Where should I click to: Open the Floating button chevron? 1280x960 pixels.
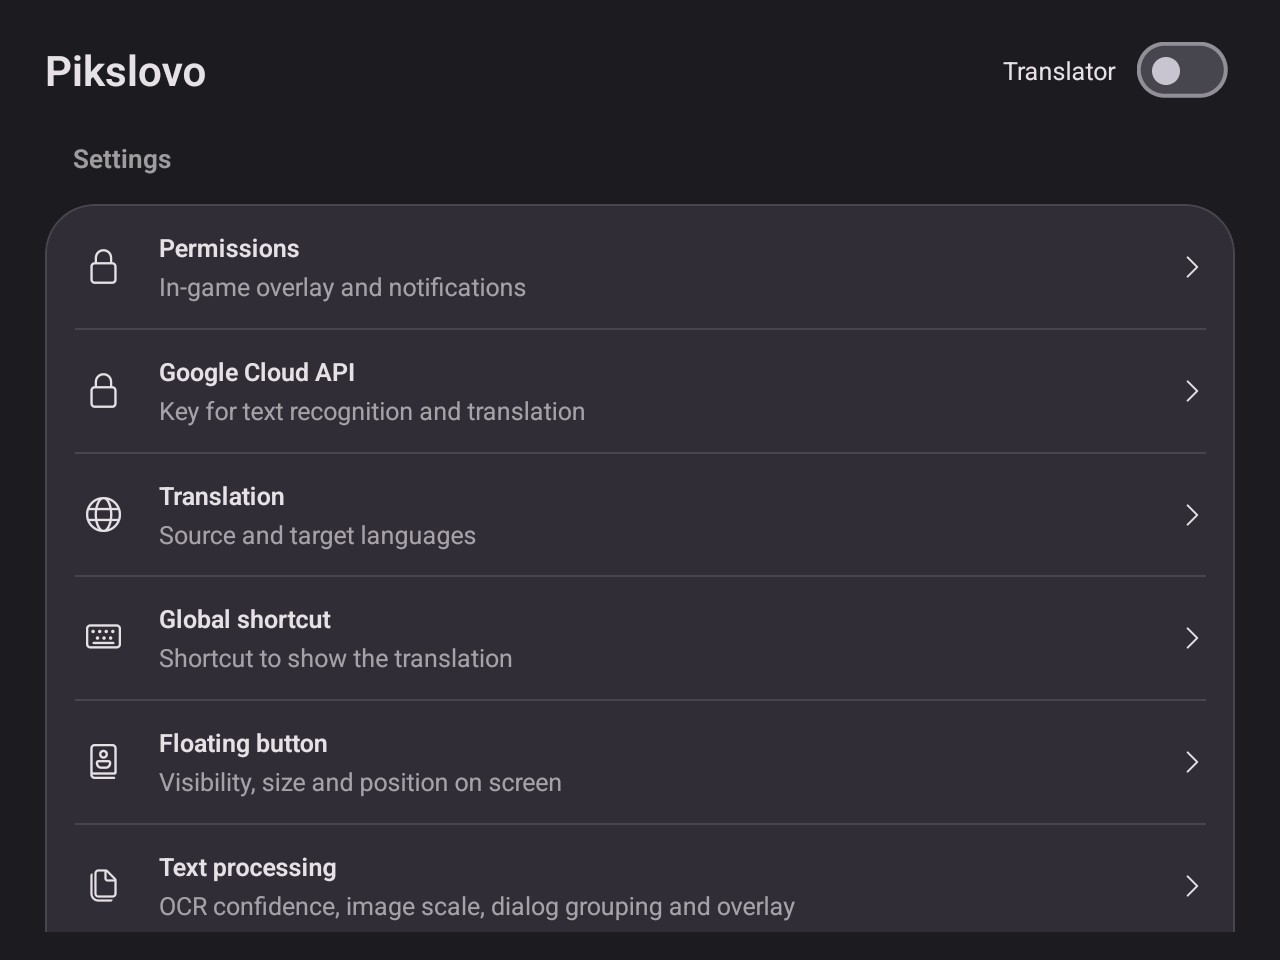[1192, 762]
